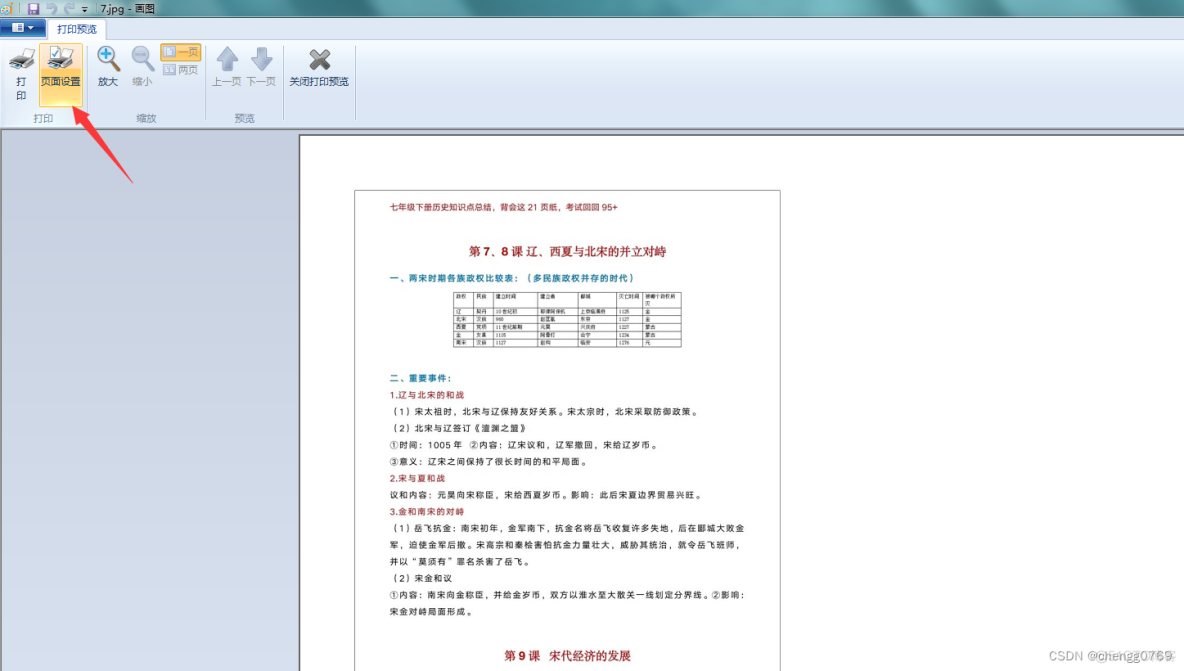The image size is (1184, 671).
Task: Save using the quick access floppy icon
Action: 33,8
